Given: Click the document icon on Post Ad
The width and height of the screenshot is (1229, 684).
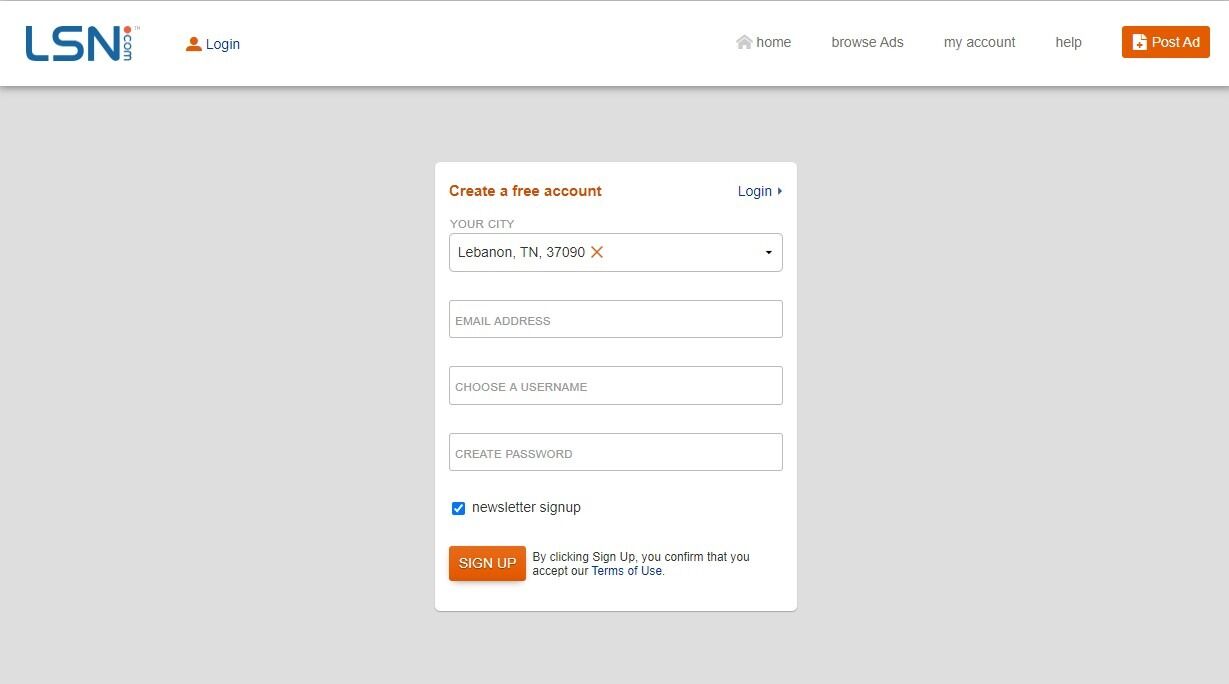Looking at the screenshot, I should pyautogui.click(x=1139, y=42).
